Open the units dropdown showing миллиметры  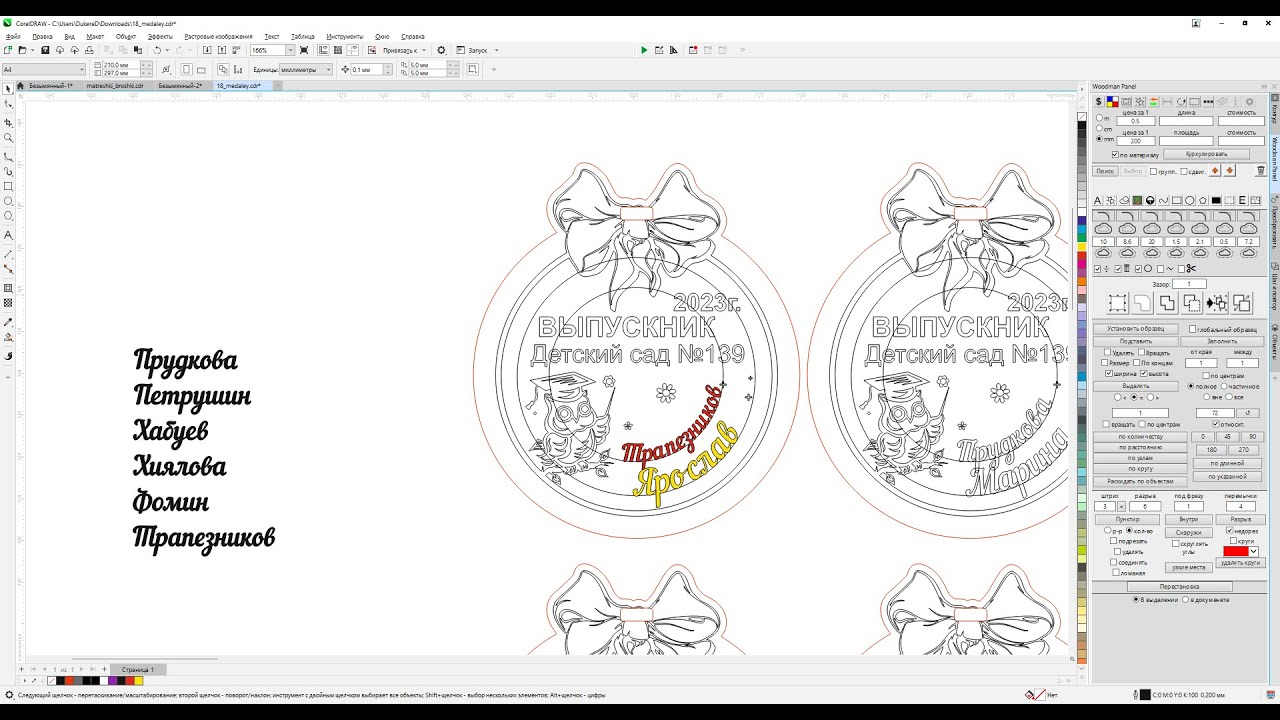pyautogui.click(x=328, y=70)
